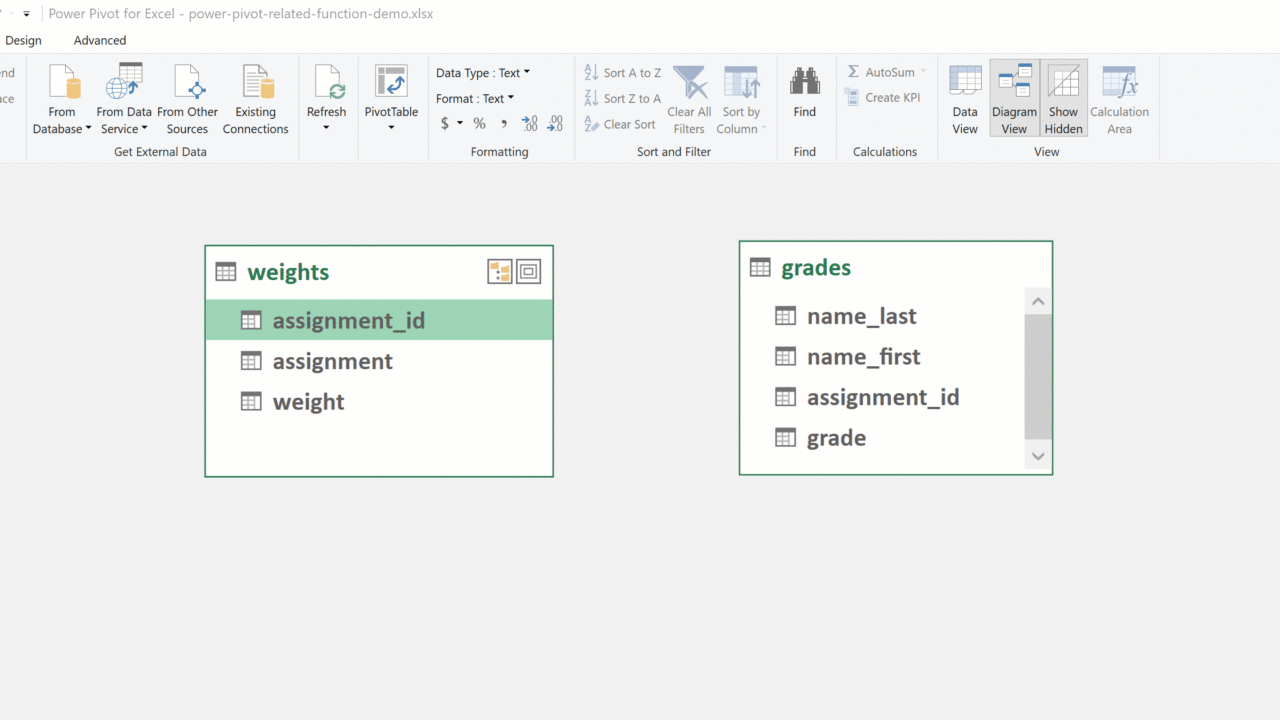Expand the Data Type: Text dropdown
This screenshot has width=1280, height=720.
coord(527,73)
